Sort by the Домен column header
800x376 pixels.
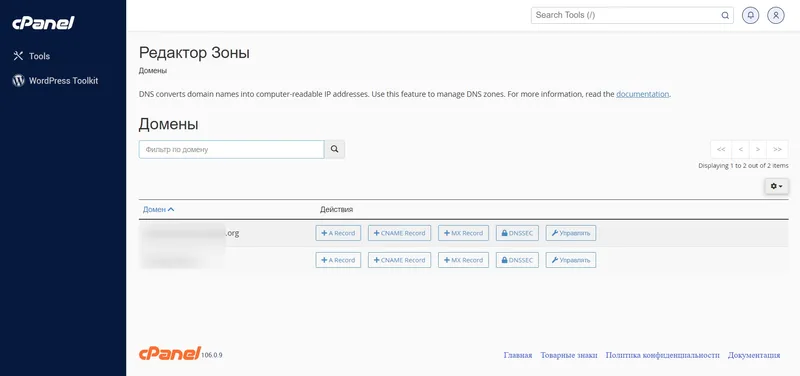coord(158,209)
